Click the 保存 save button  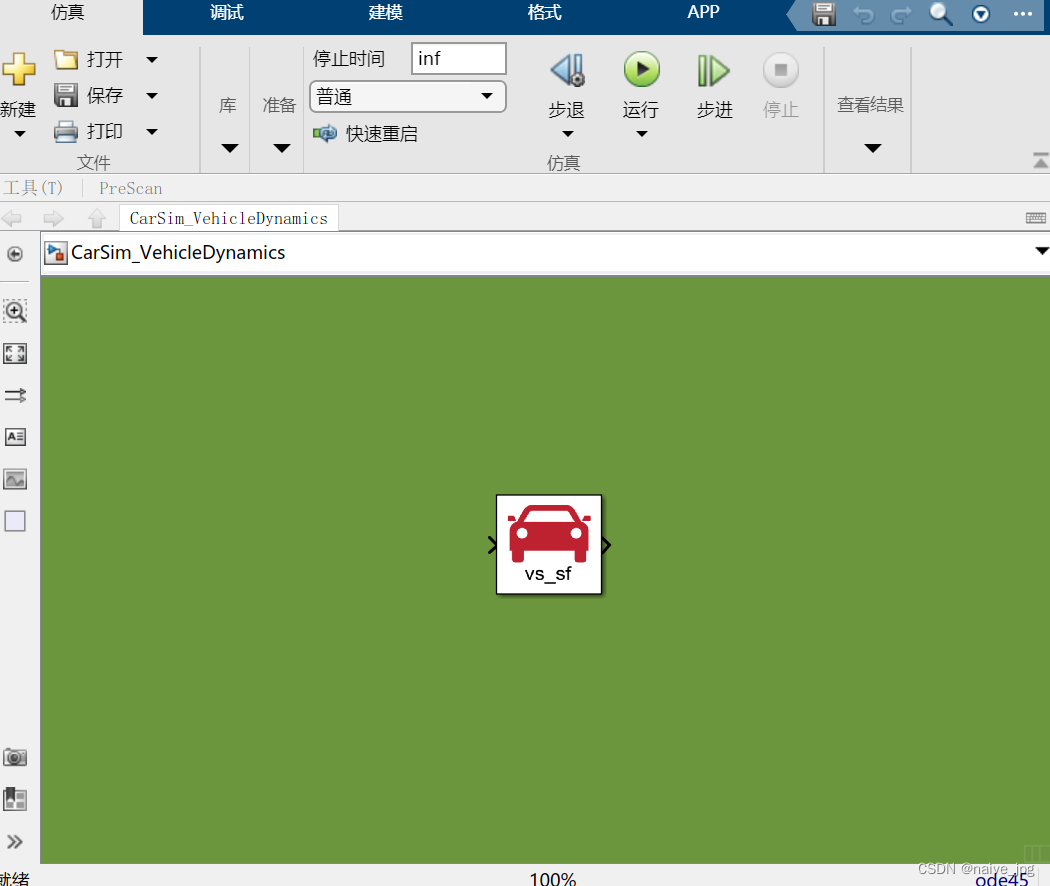[x=88, y=95]
